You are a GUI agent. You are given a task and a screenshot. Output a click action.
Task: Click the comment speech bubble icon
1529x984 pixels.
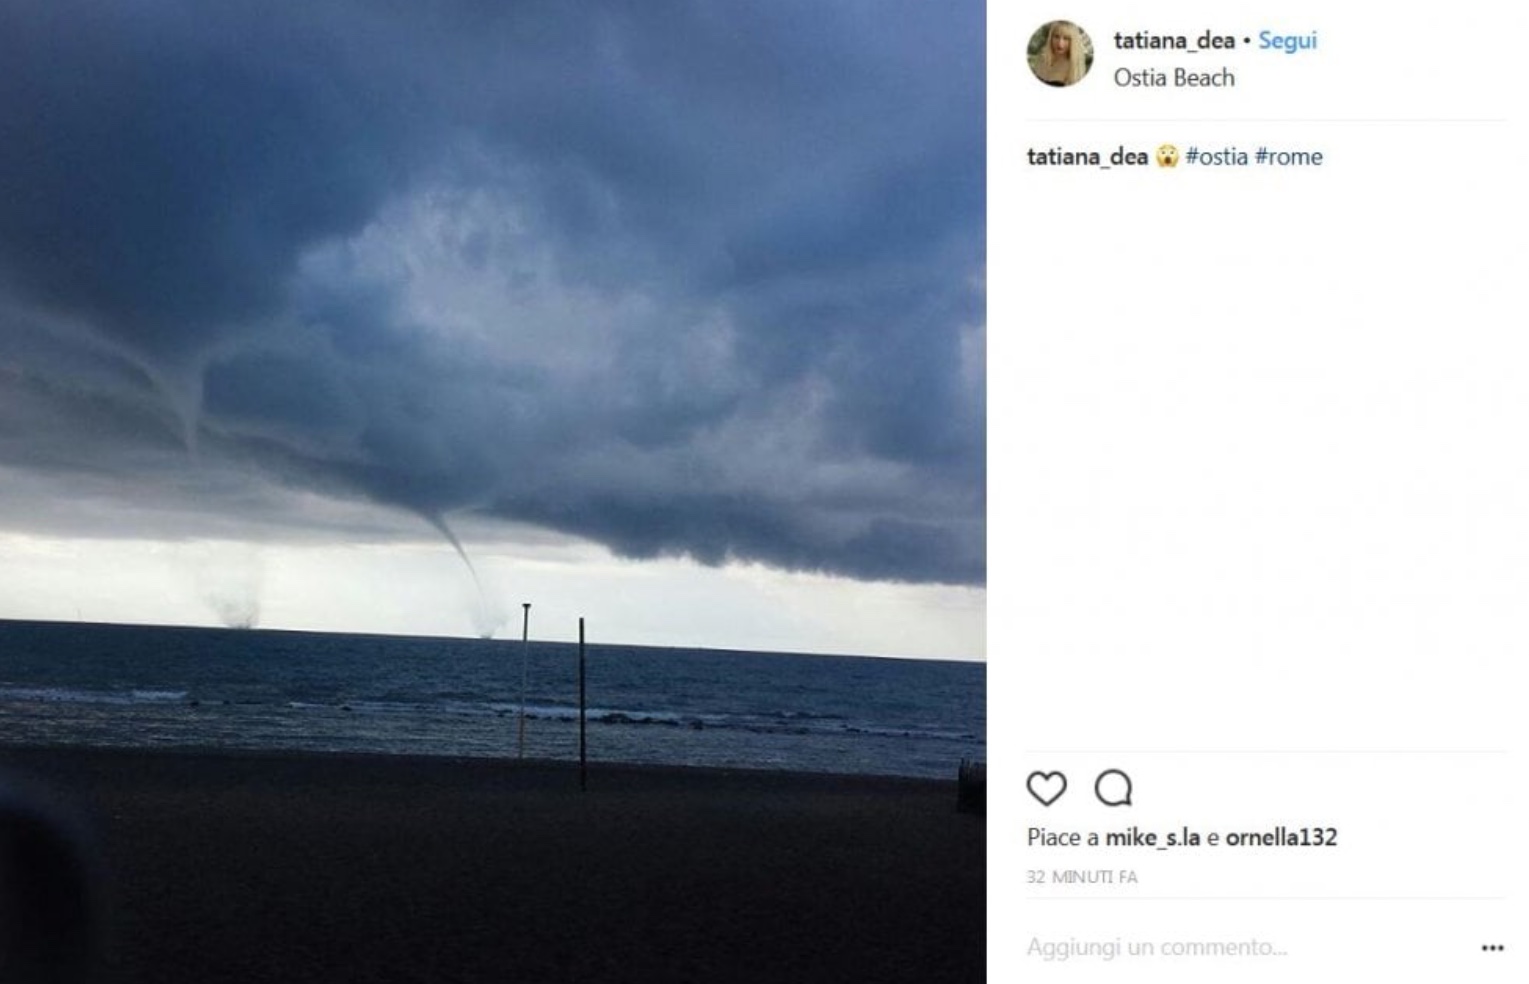coord(1113,788)
